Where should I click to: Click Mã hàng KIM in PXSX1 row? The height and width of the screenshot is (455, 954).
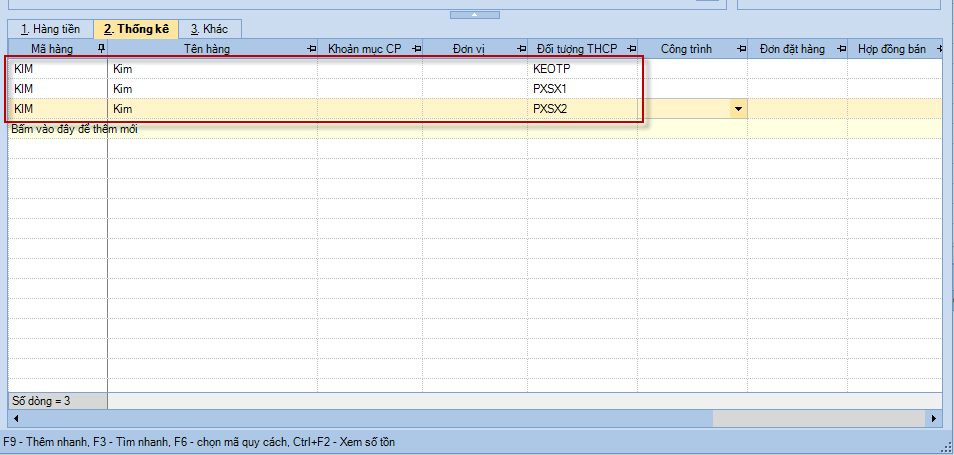(58, 89)
